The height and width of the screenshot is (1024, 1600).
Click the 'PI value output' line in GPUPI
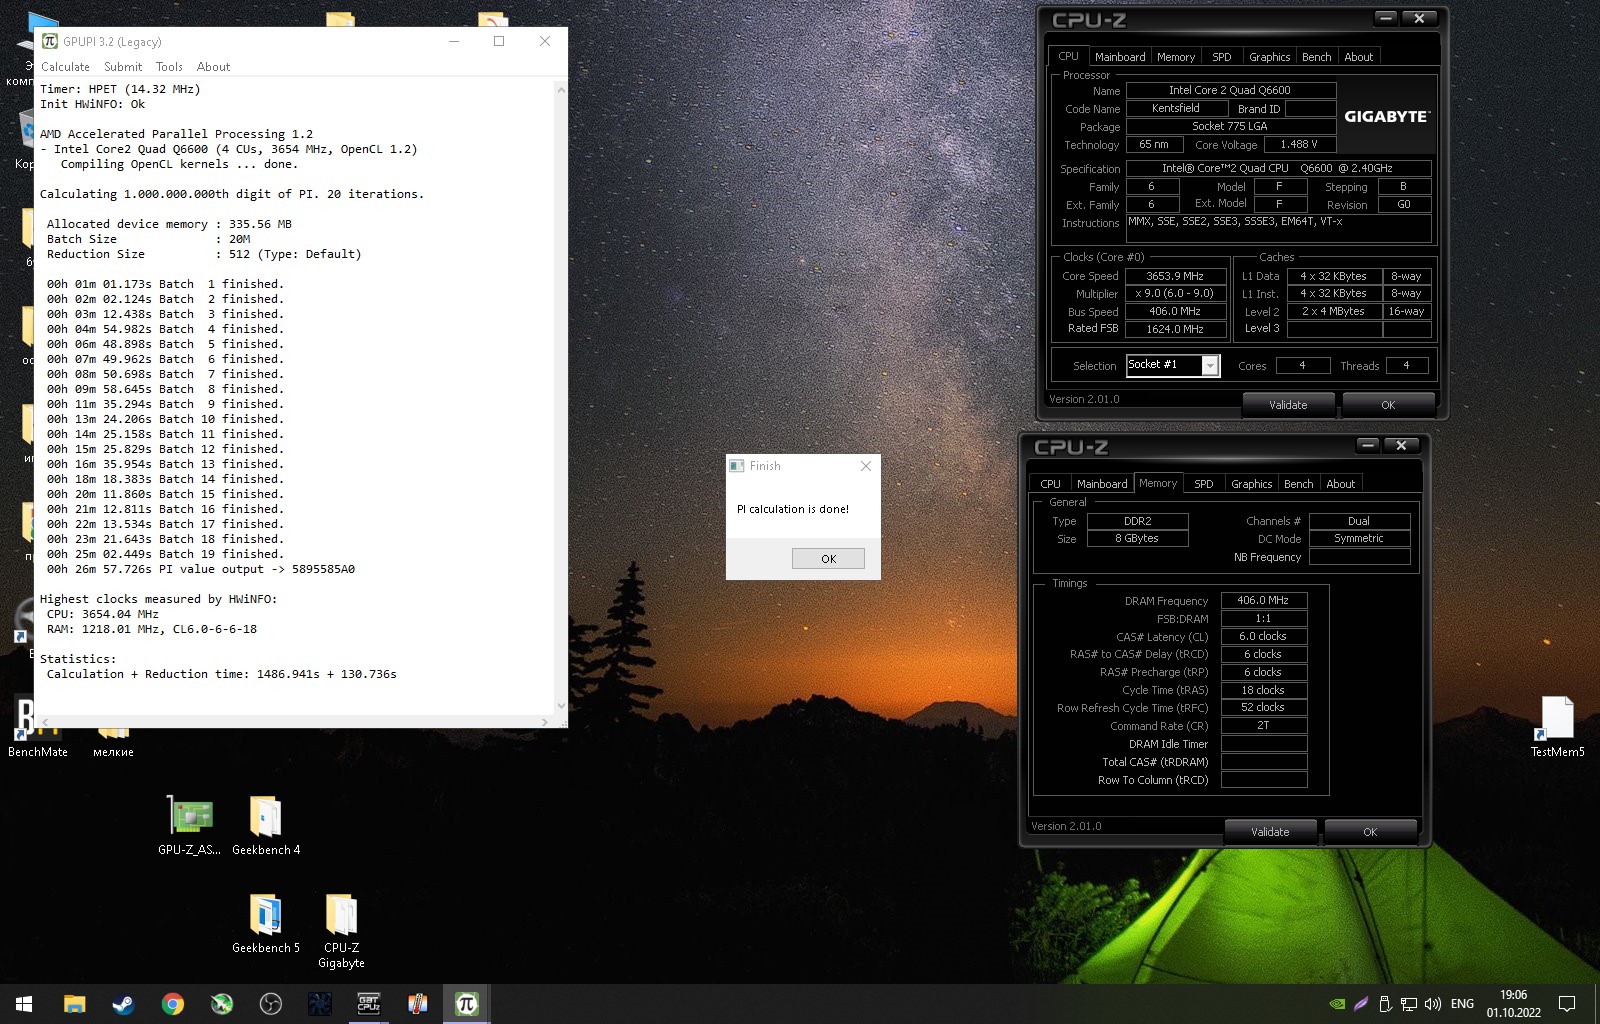[x=201, y=569]
